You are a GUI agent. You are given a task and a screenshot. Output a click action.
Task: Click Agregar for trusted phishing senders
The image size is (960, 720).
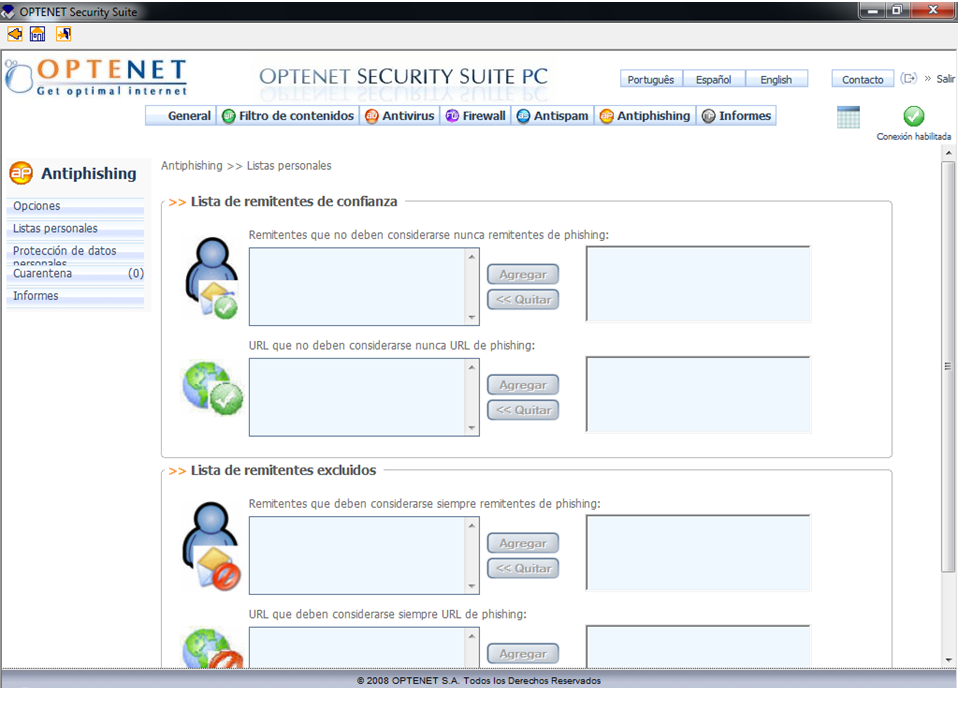[x=522, y=274]
